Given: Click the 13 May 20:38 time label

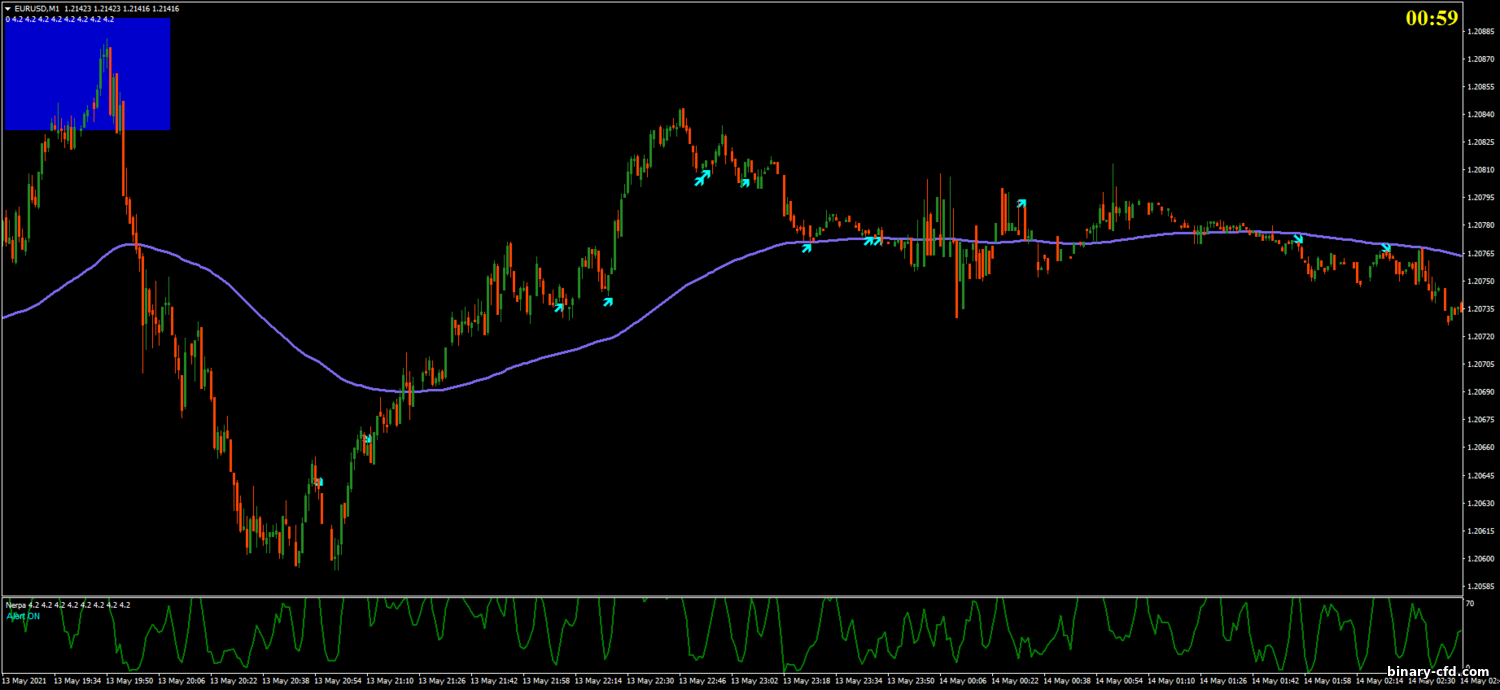Looking at the screenshot, I should pos(287,680).
